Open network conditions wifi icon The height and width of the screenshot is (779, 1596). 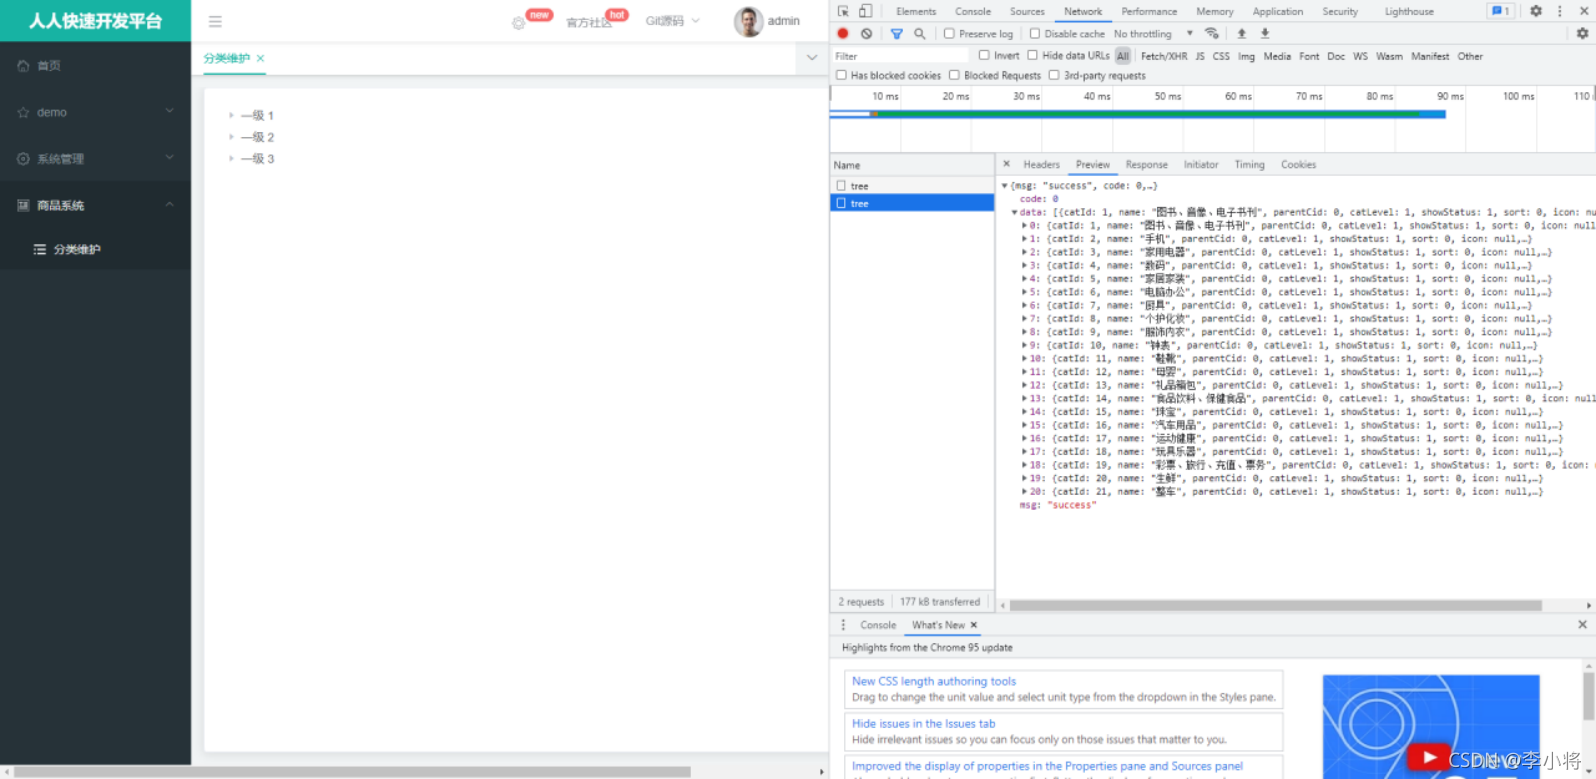coord(1212,33)
